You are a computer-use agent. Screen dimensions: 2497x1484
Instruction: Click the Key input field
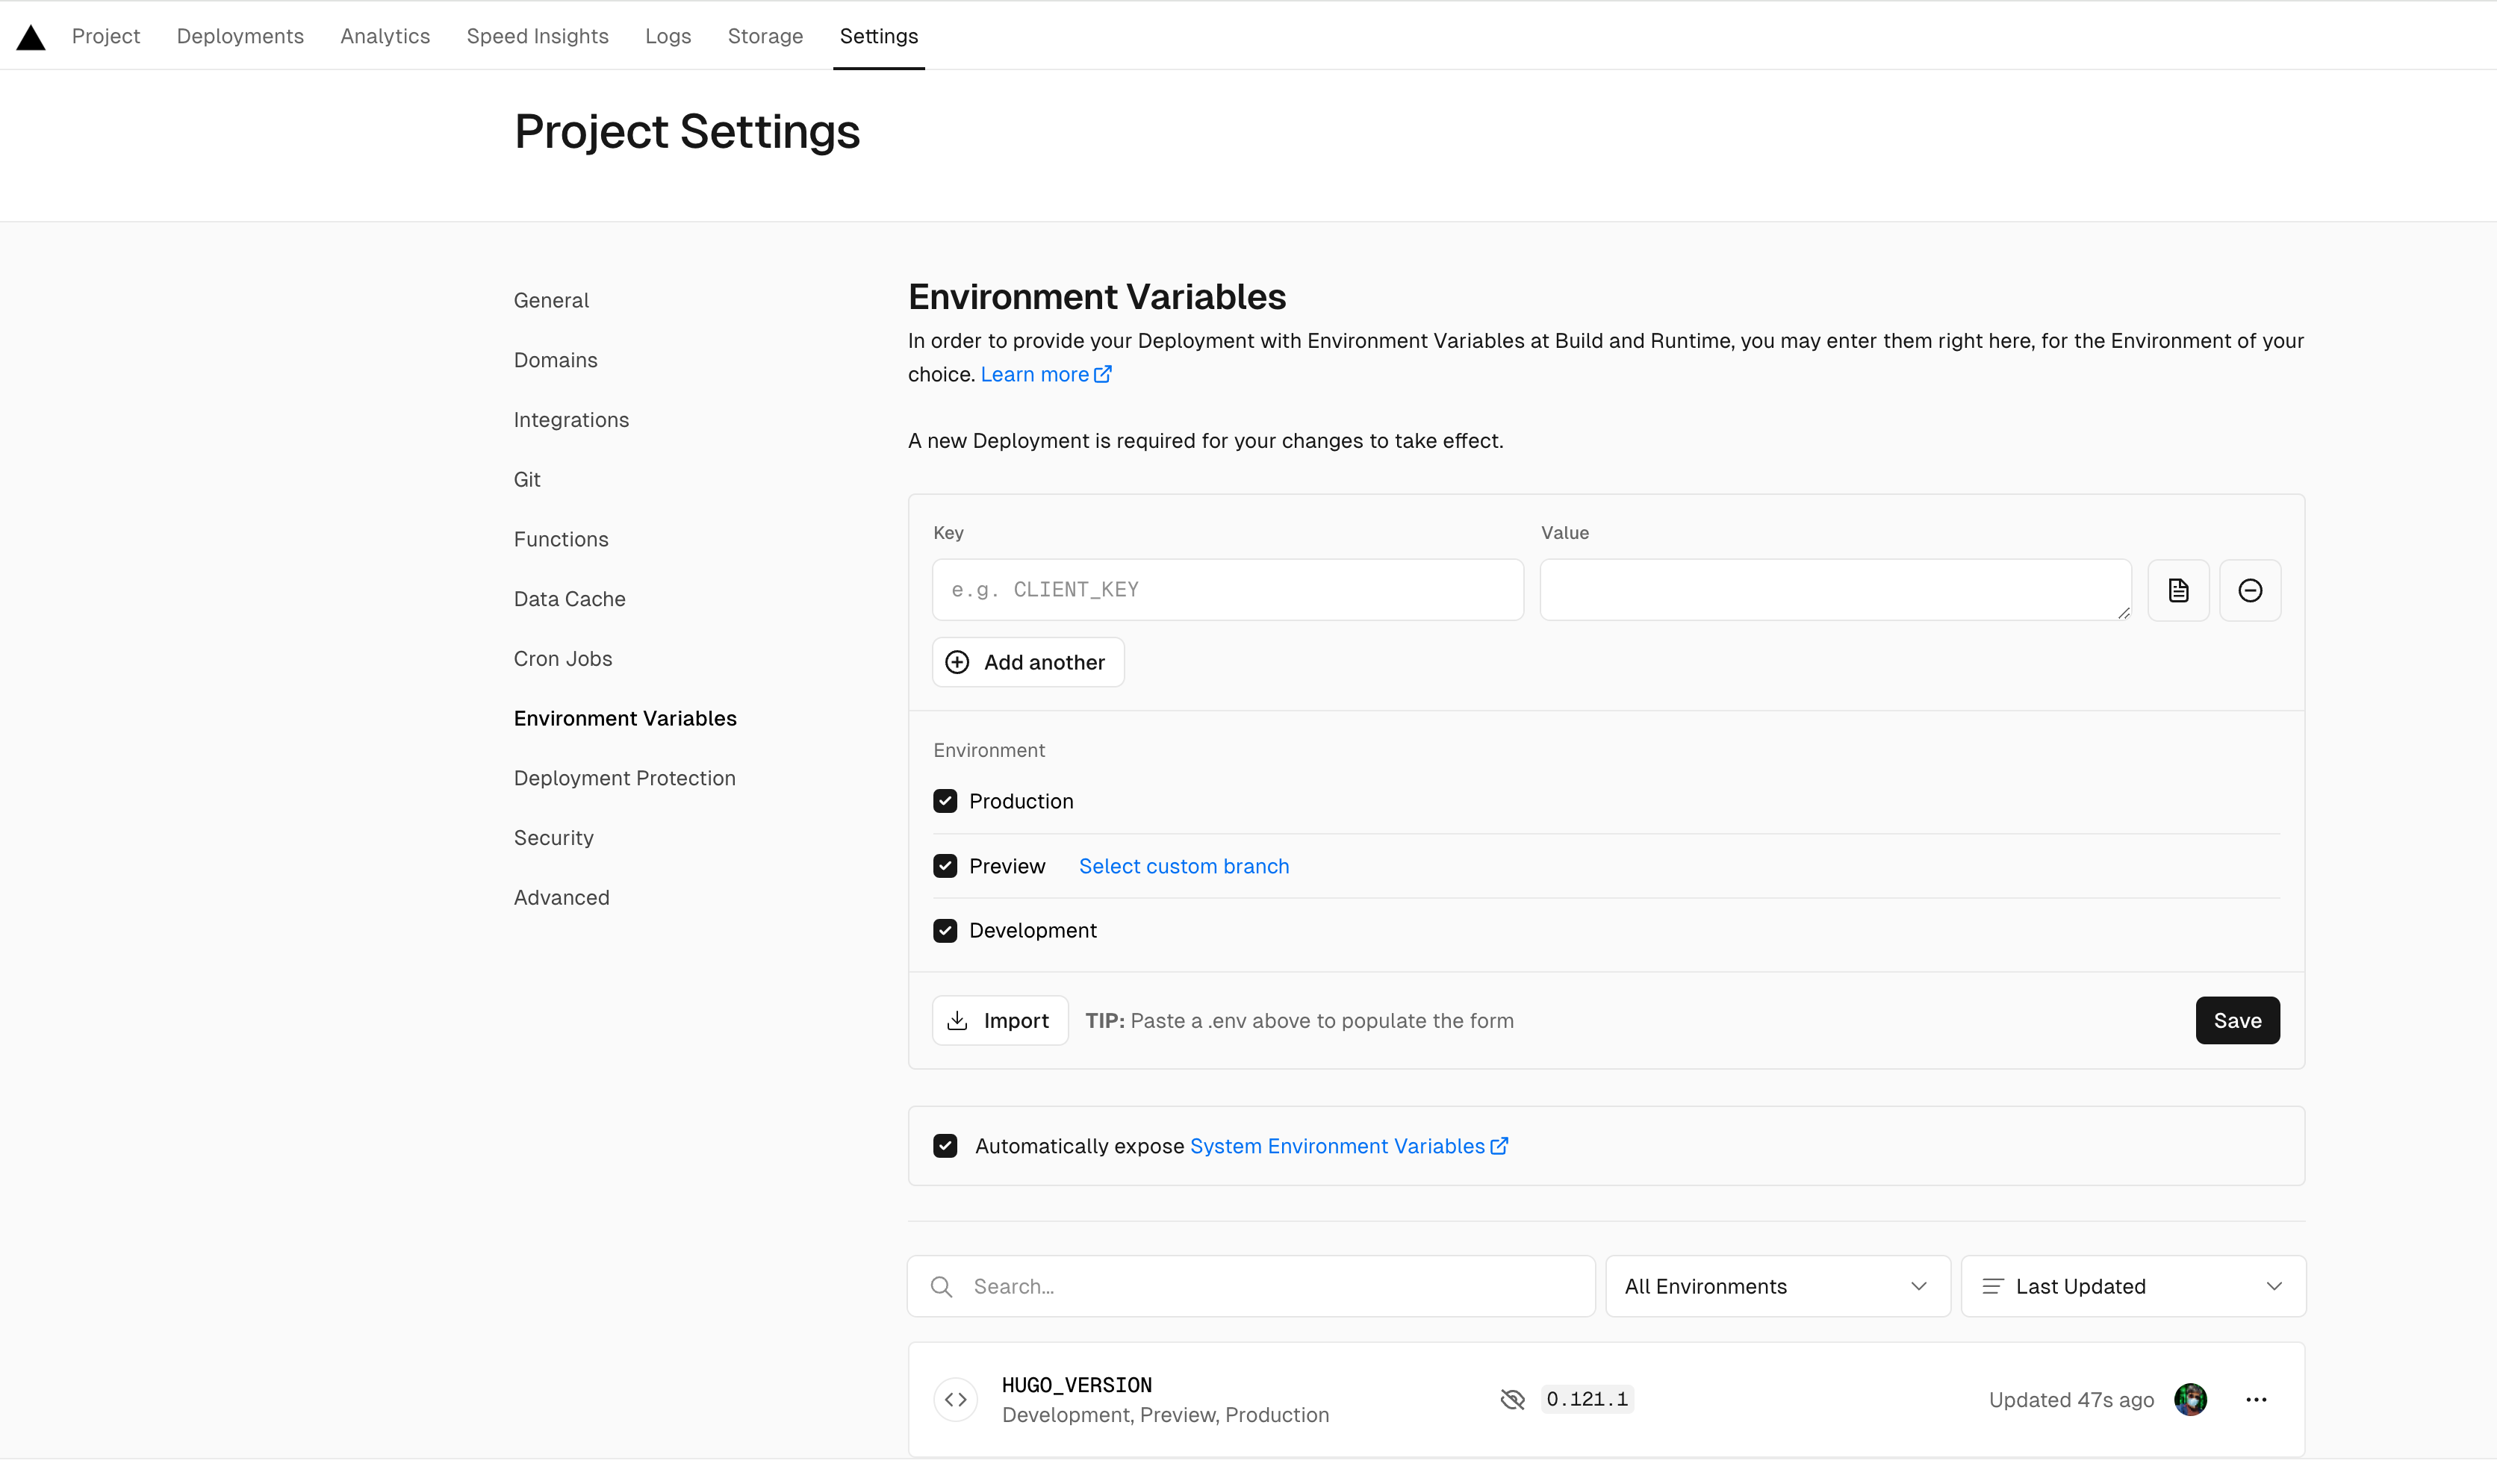pyautogui.click(x=1226, y=590)
